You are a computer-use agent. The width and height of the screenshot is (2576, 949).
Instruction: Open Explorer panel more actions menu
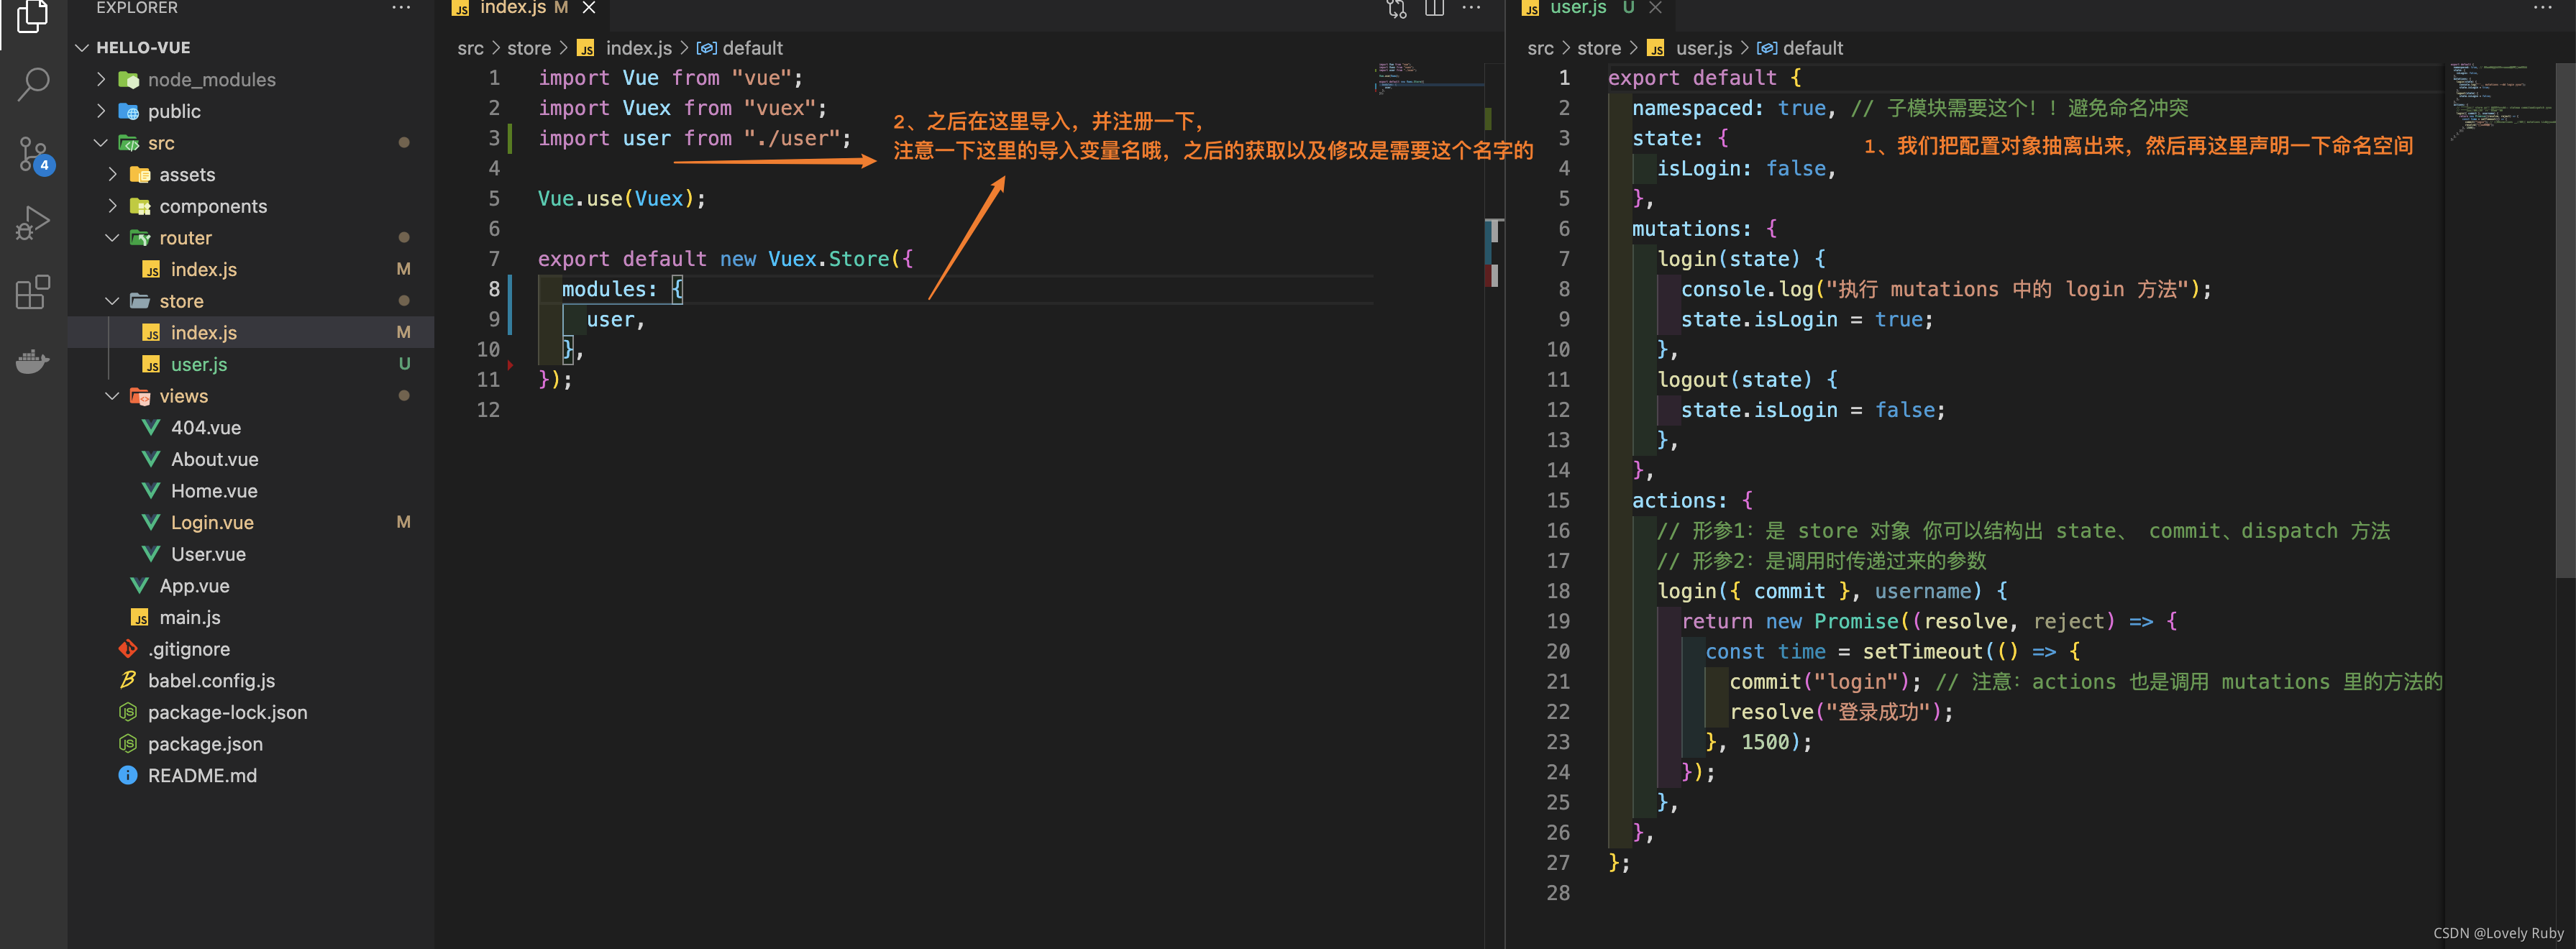click(x=401, y=8)
